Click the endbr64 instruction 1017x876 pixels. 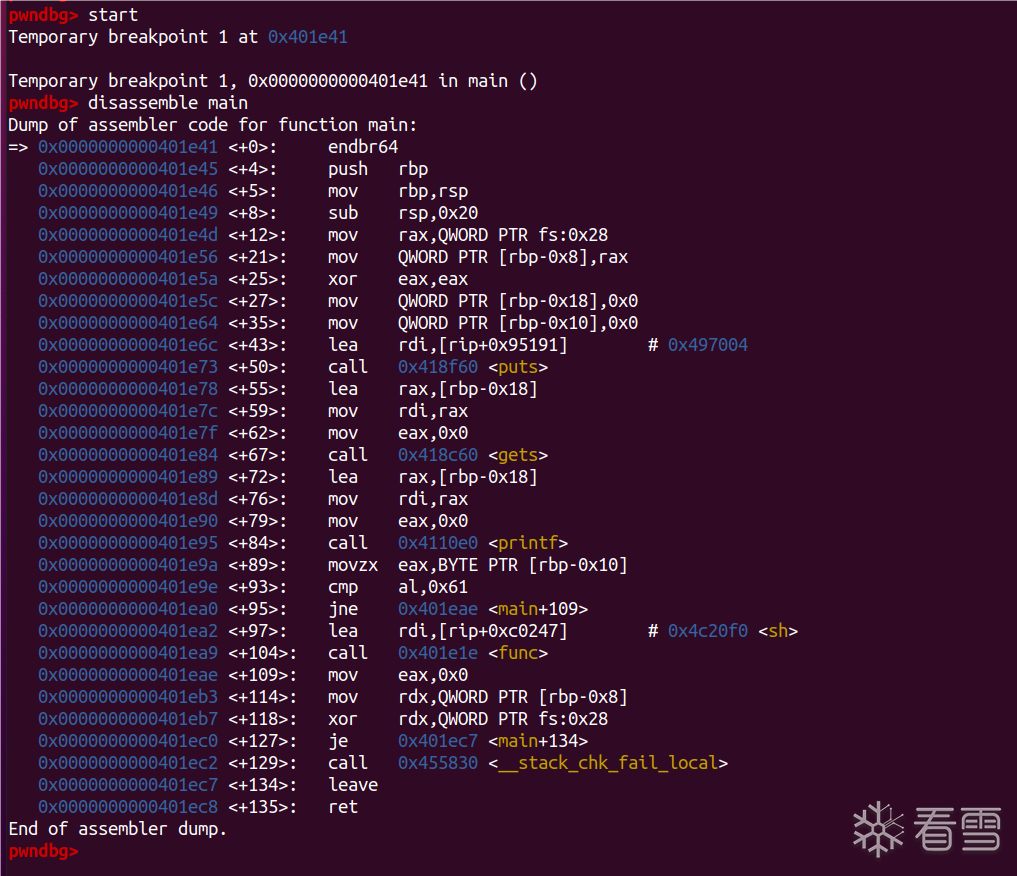[x=363, y=147]
